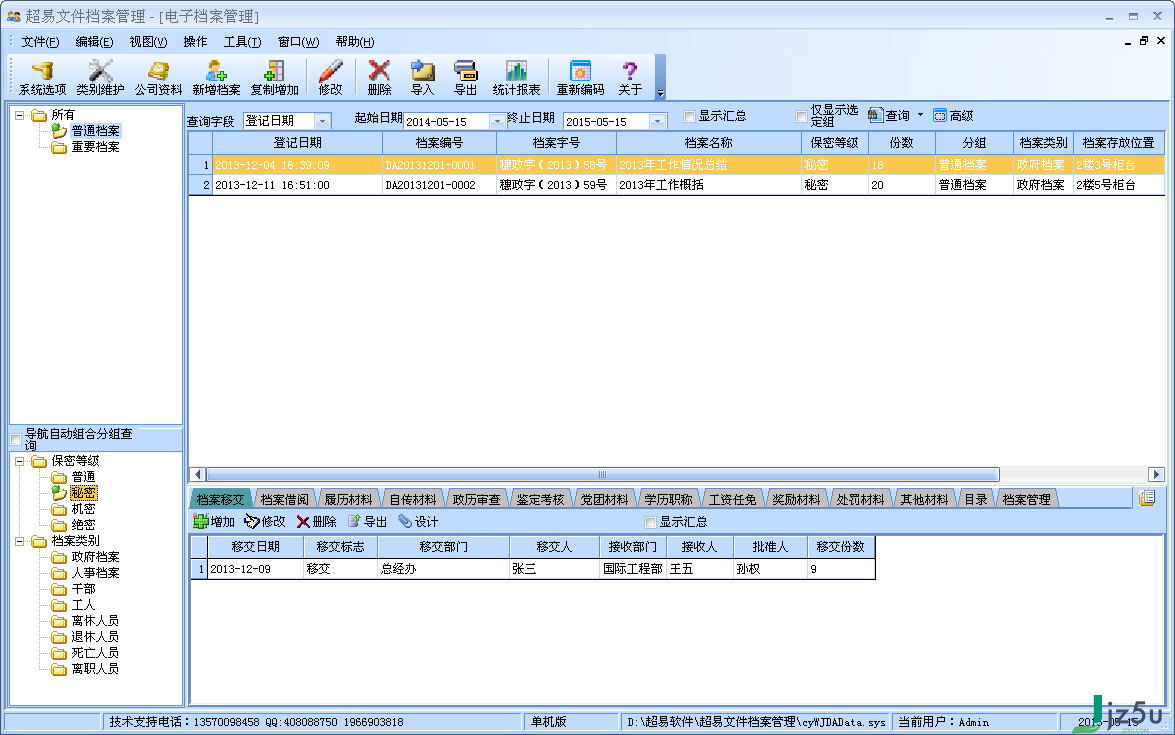
Task: Select 绝密 security level folder
Action: coord(83,525)
